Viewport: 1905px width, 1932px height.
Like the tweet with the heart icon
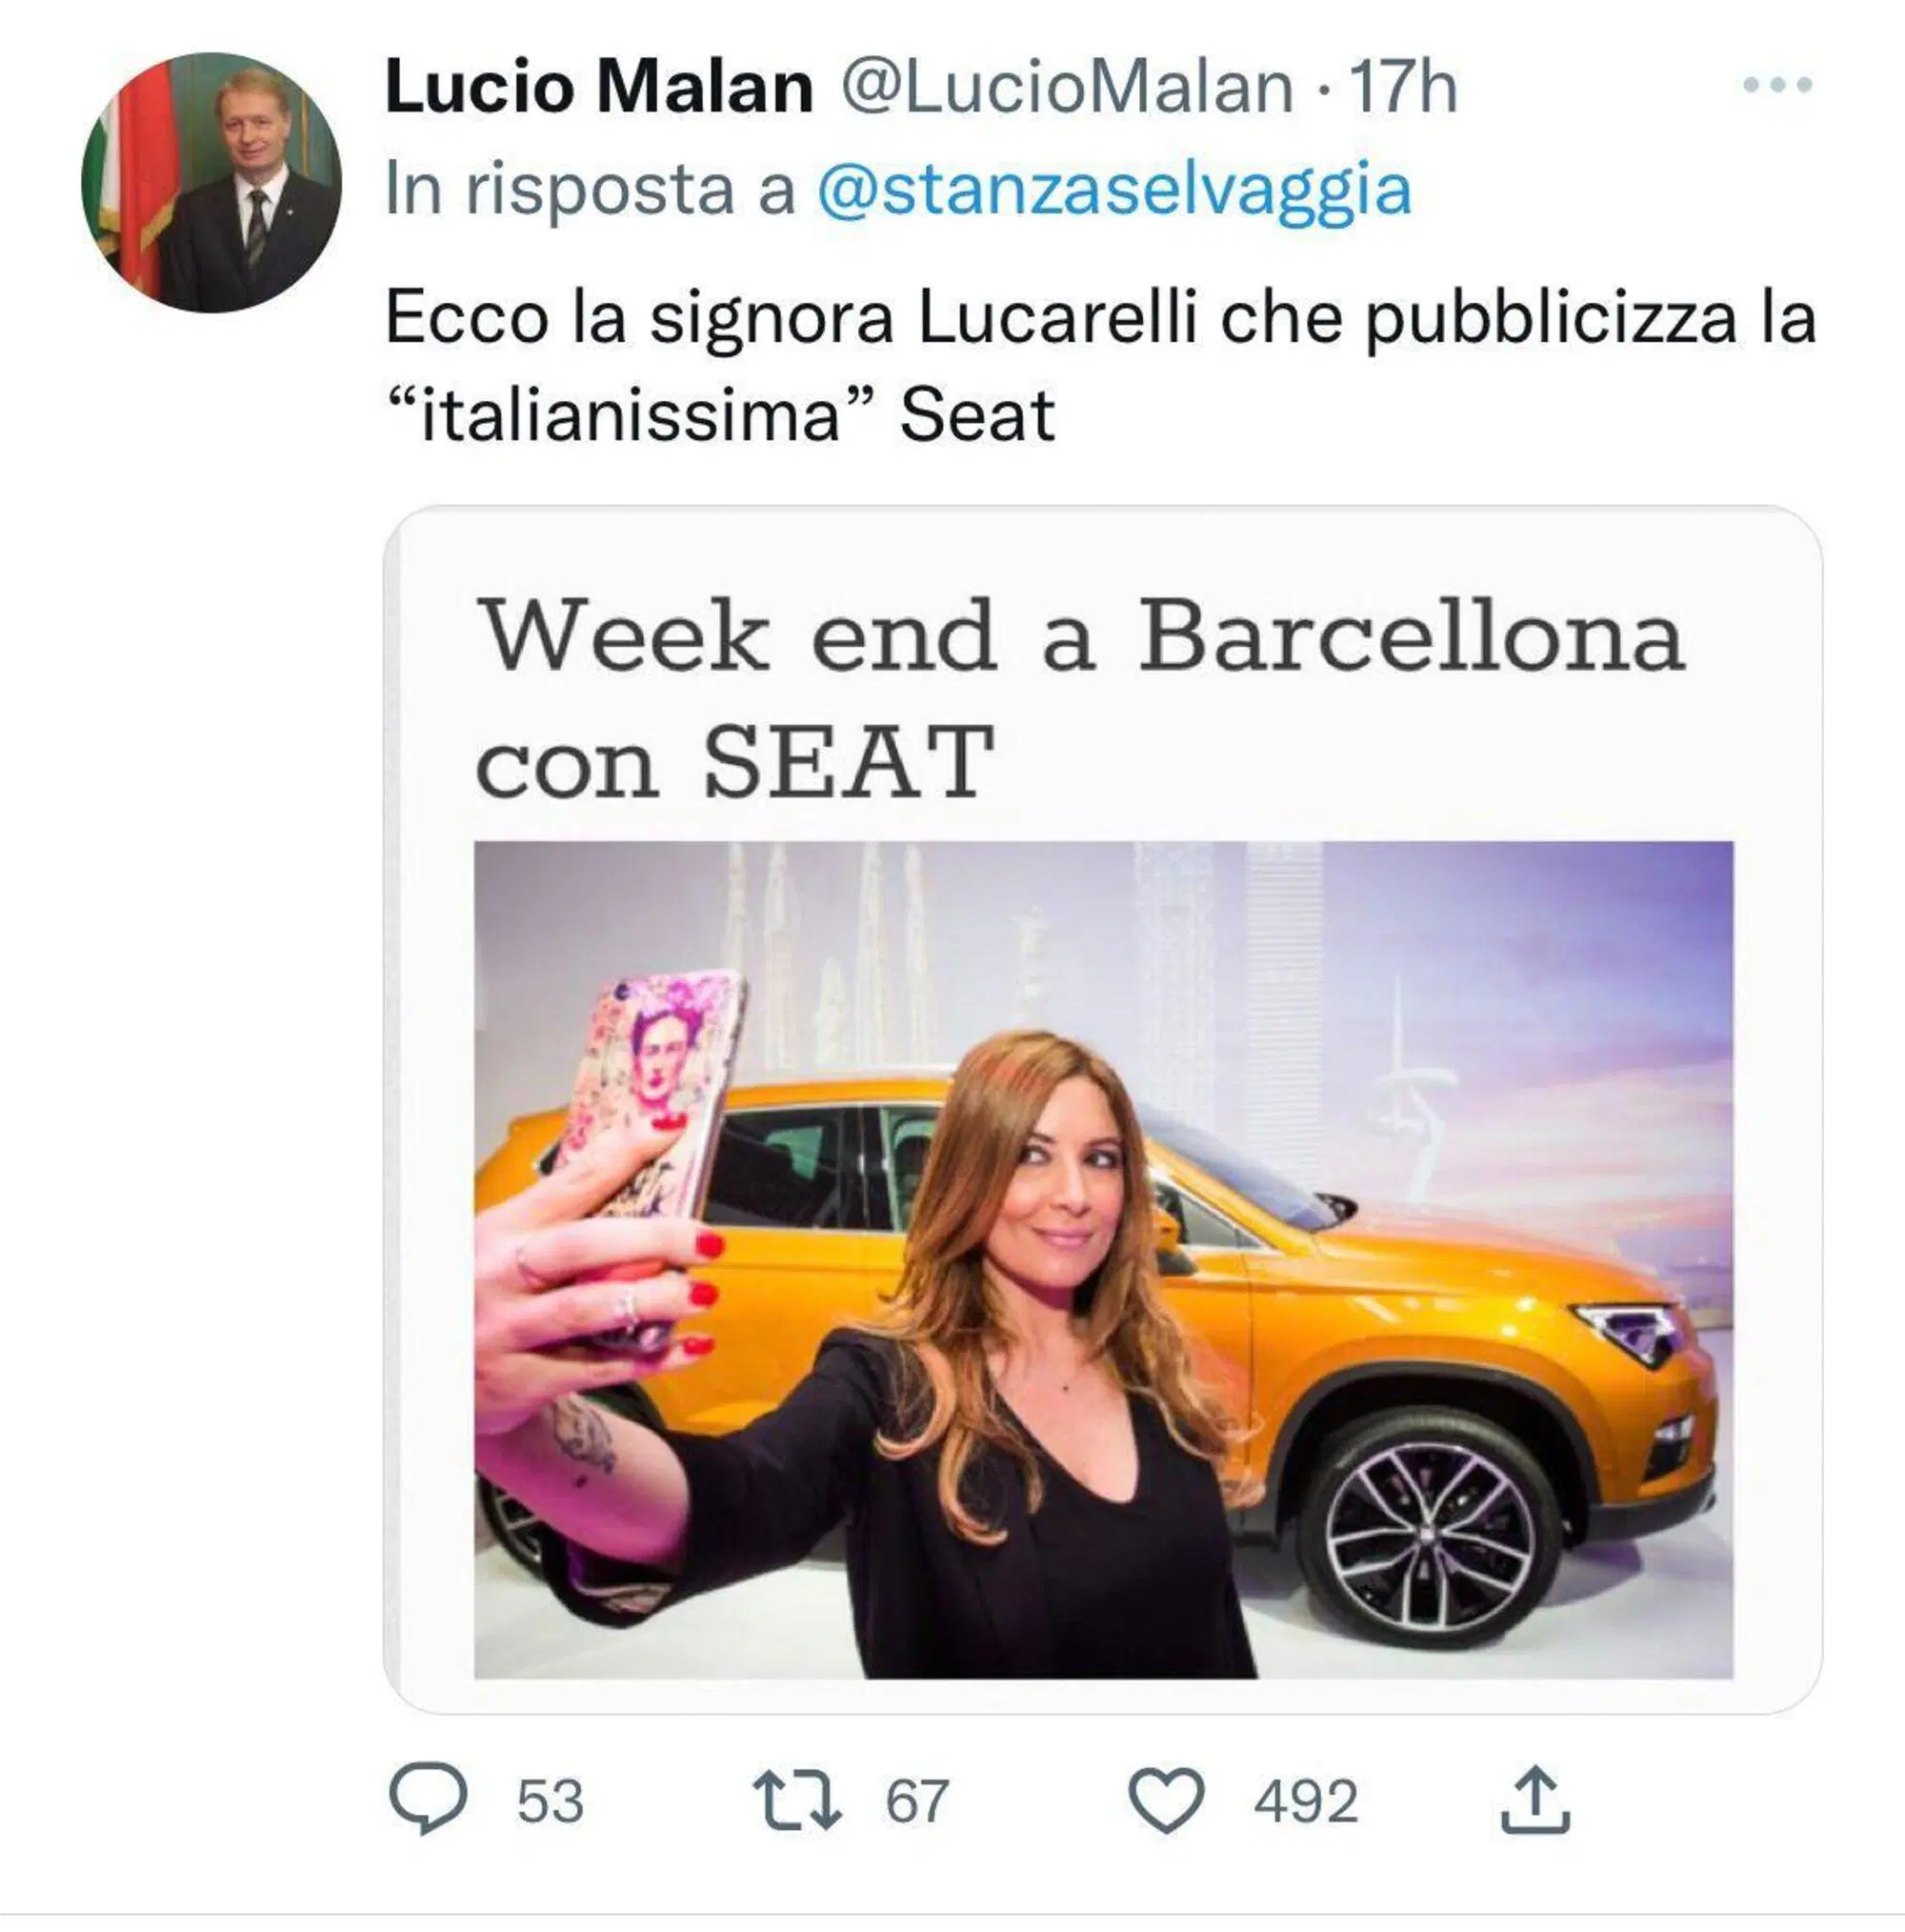click(1165, 1801)
